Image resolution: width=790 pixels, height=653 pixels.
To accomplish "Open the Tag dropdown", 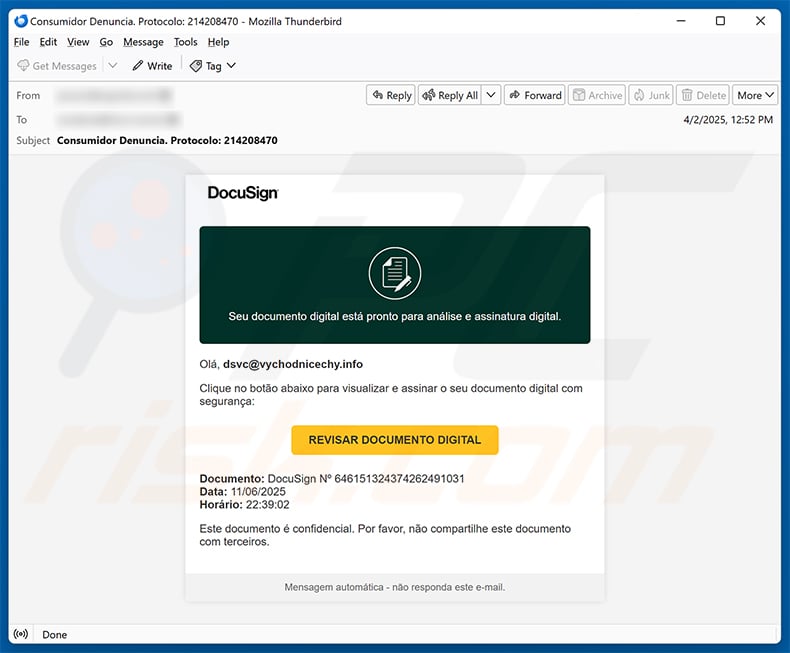I will point(212,66).
